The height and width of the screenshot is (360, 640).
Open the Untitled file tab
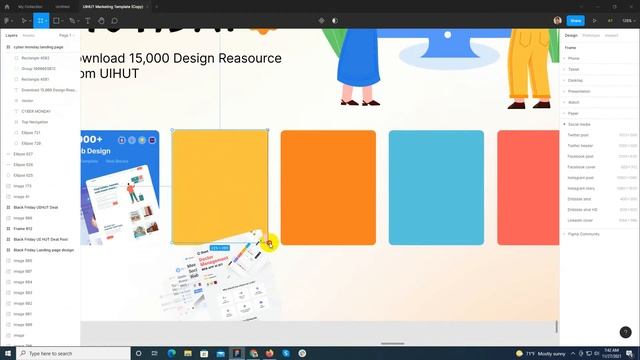62,7
